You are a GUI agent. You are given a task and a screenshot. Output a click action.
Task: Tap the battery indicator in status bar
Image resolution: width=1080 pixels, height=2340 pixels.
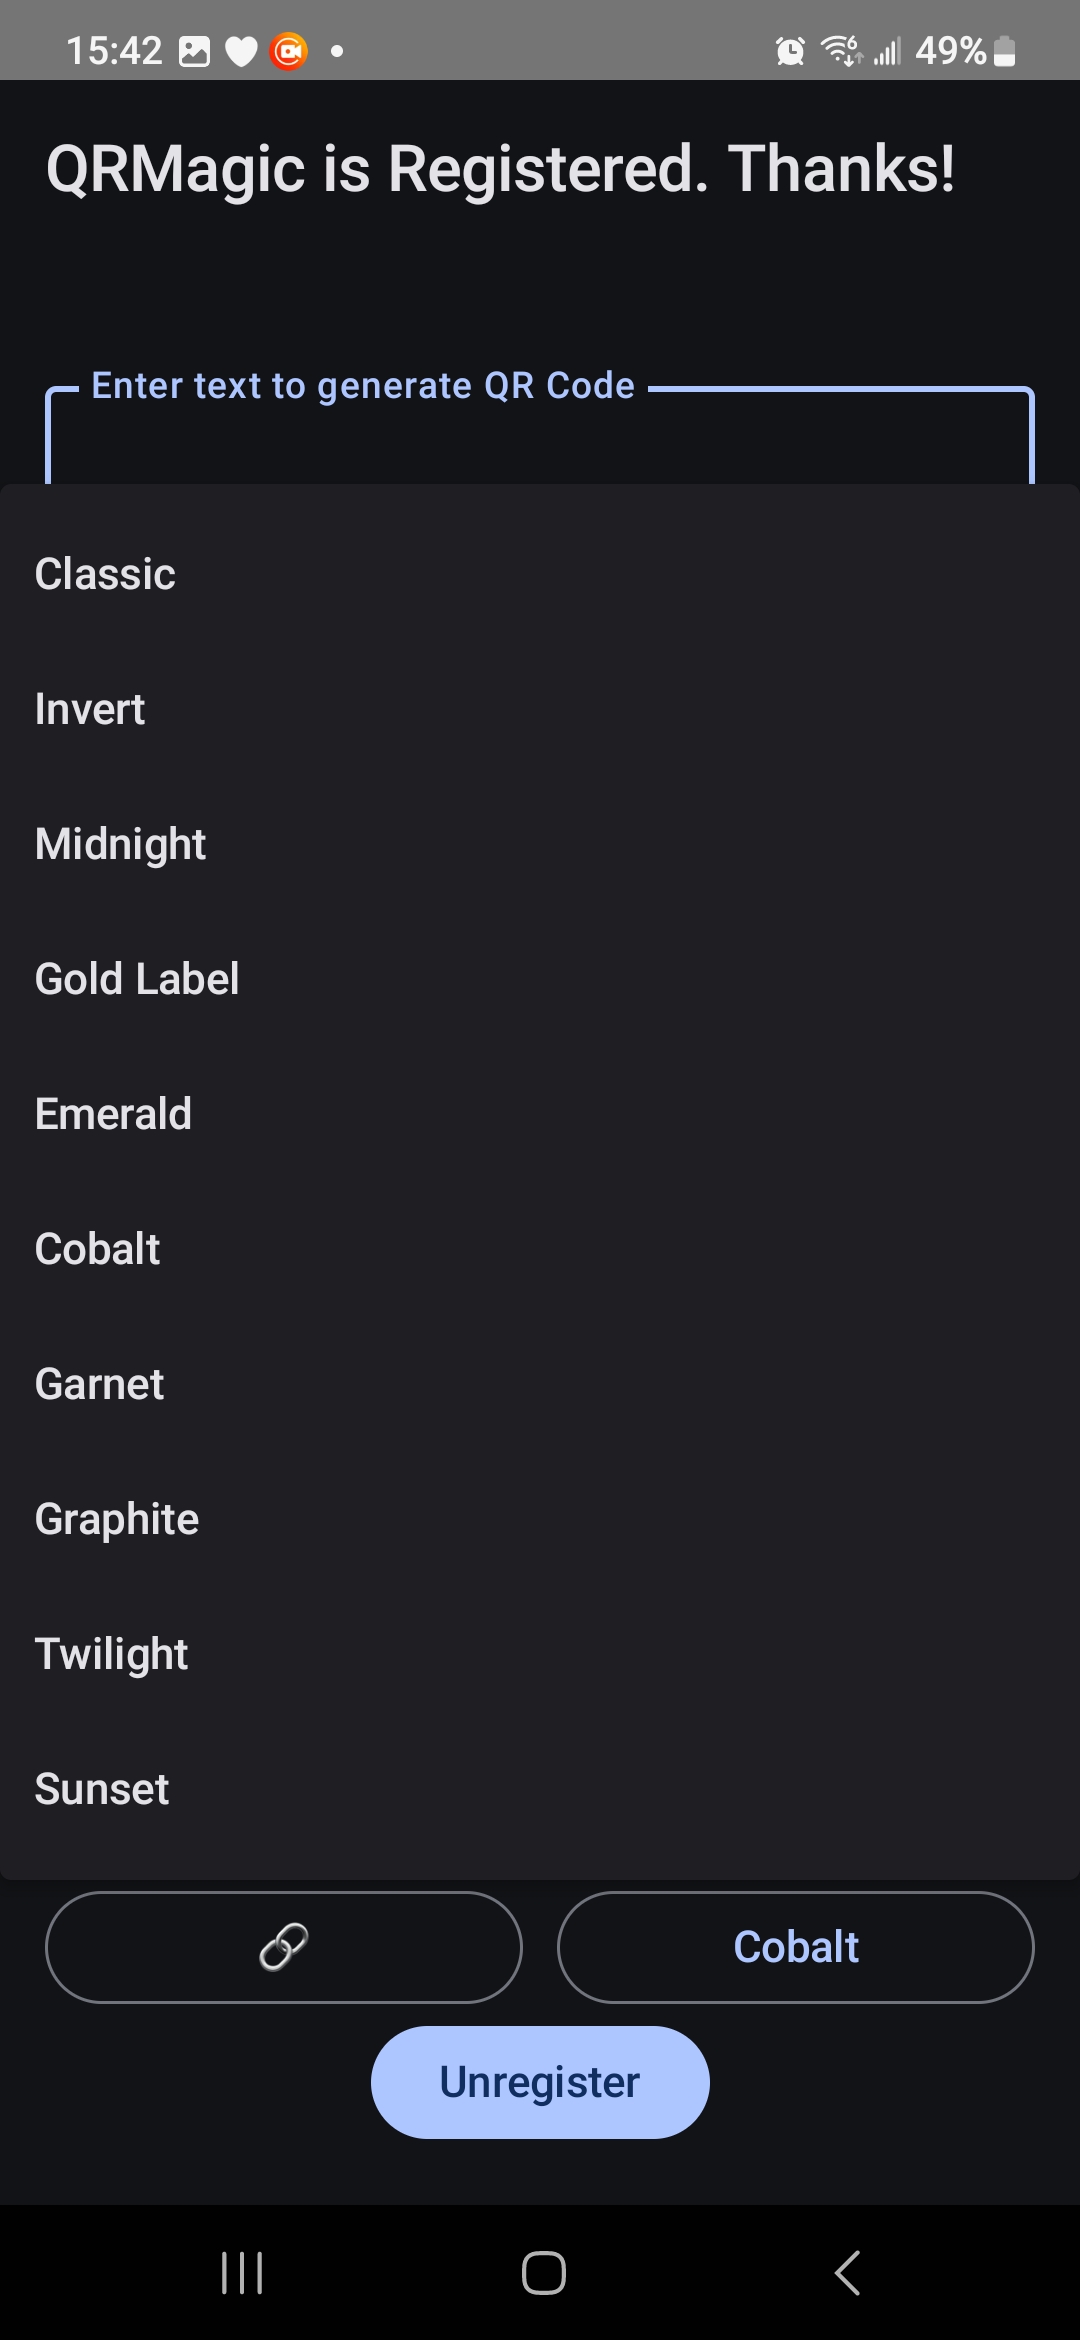[x=1005, y=51]
